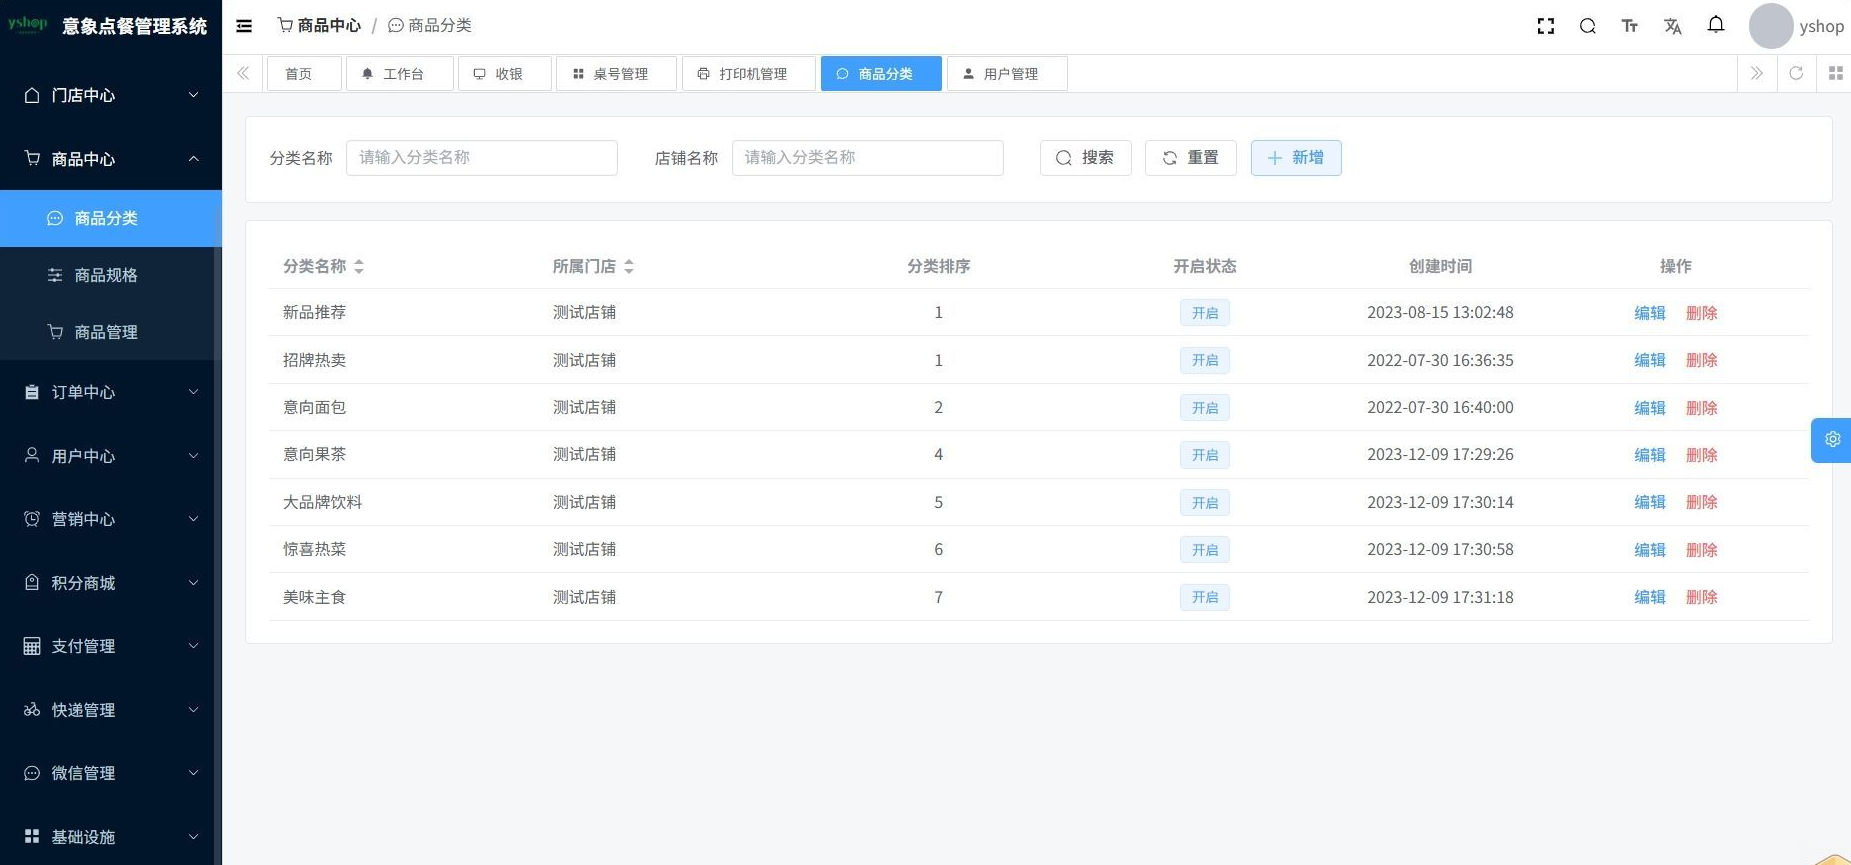The width and height of the screenshot is (1851, 865).
Task: Click the font size icon
Action: coord(1629,26)
